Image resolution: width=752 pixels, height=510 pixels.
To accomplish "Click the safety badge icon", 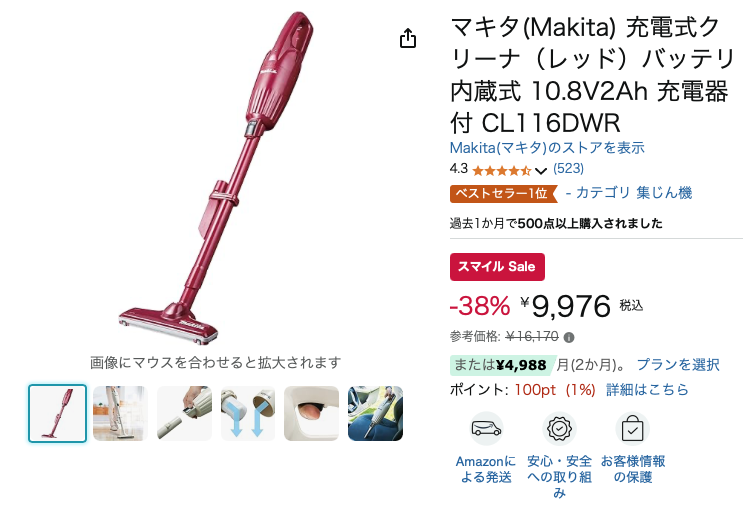I will tap(559, 428).
